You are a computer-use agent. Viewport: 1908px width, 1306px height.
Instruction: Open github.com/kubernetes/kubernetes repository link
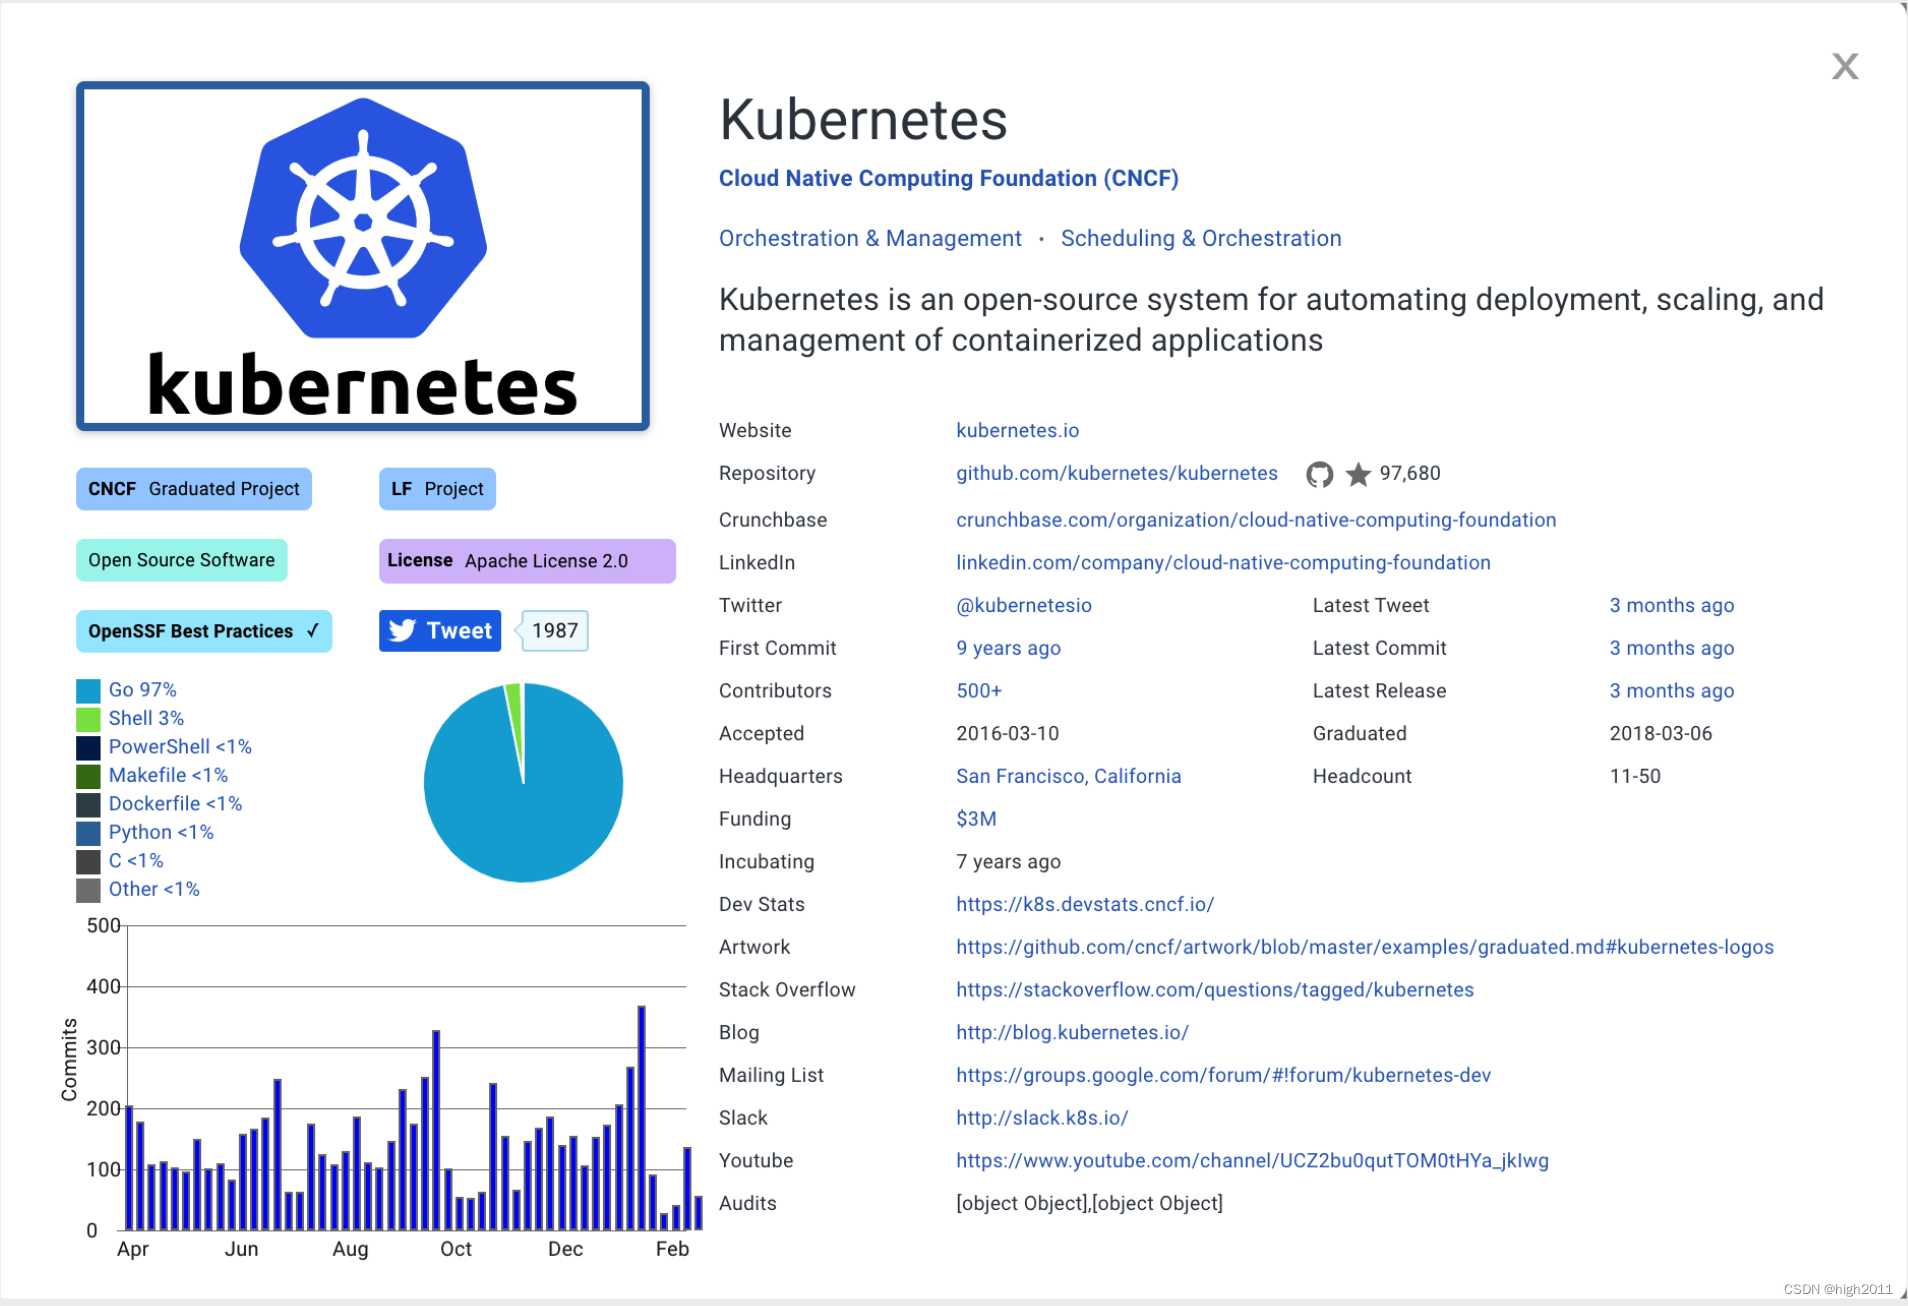1117,473
